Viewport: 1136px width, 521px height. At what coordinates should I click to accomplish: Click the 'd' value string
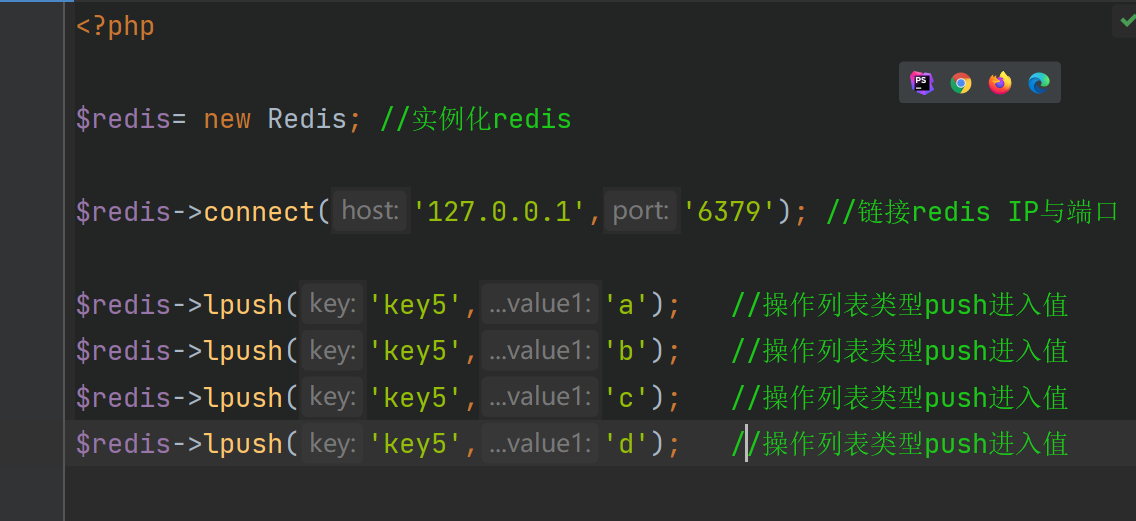point(627,444)
